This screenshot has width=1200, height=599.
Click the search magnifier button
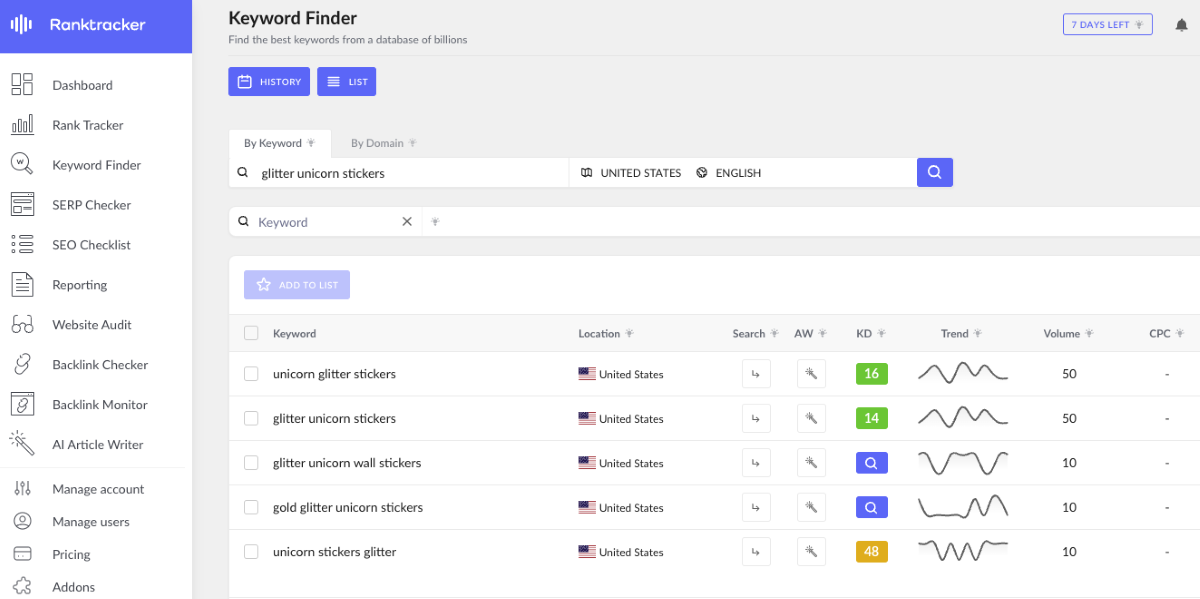pyautogui.click(x=935, y=172)
